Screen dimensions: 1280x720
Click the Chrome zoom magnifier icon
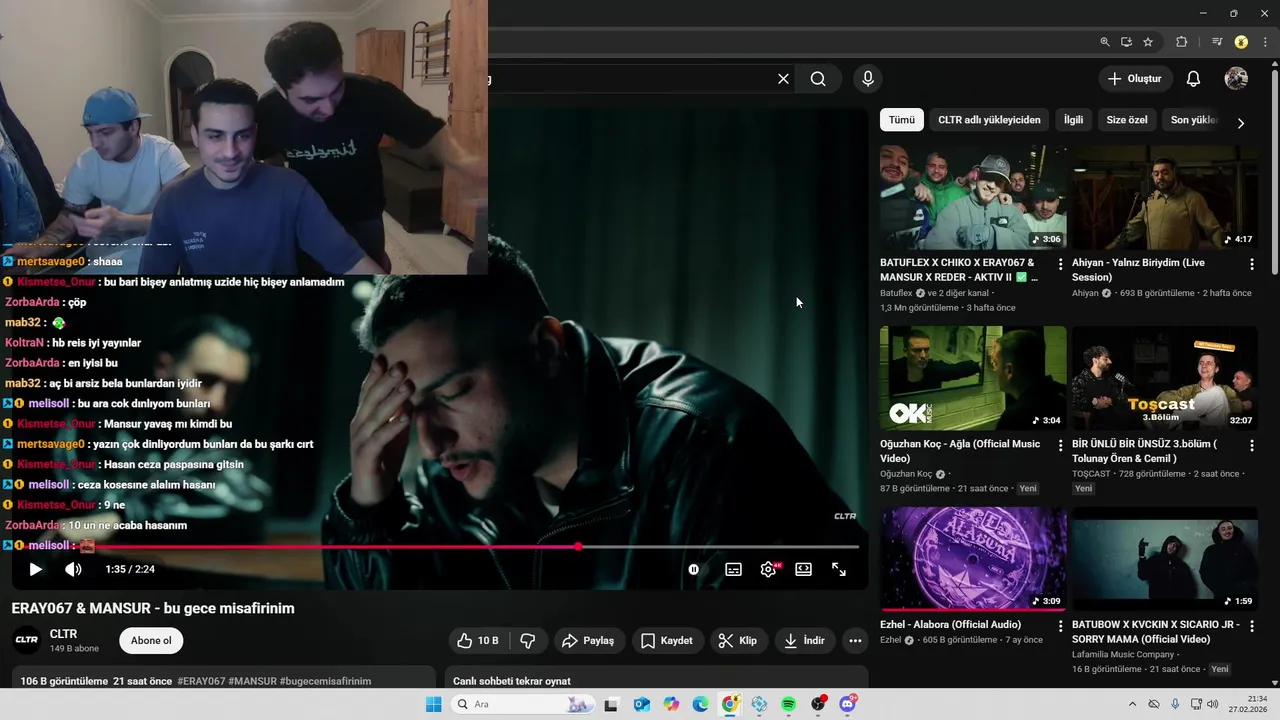(1105, 42)
